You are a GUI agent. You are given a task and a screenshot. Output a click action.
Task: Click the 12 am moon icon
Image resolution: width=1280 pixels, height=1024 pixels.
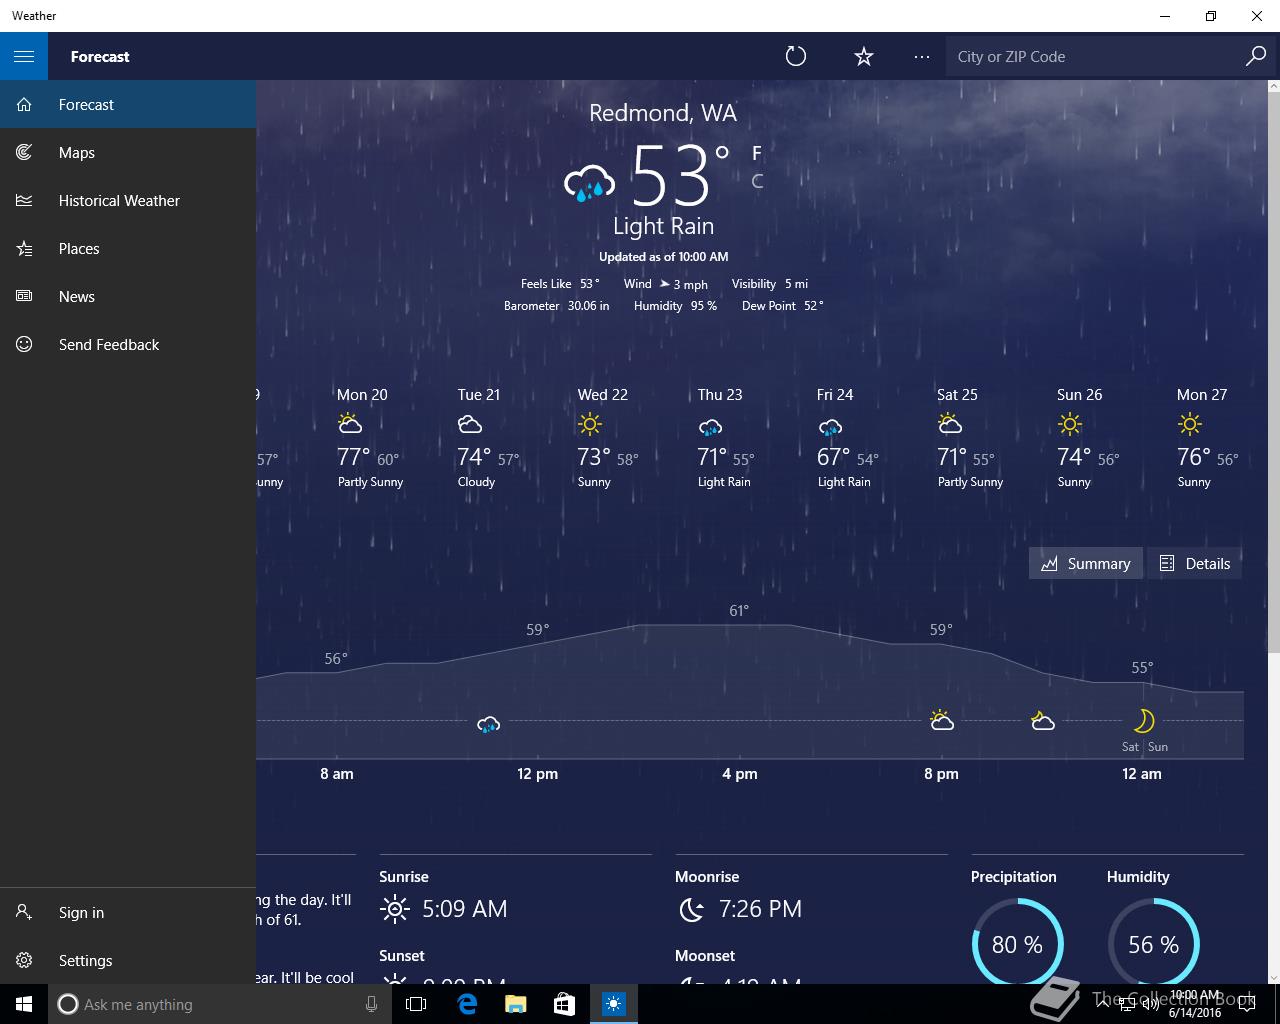pos(1144,720)
